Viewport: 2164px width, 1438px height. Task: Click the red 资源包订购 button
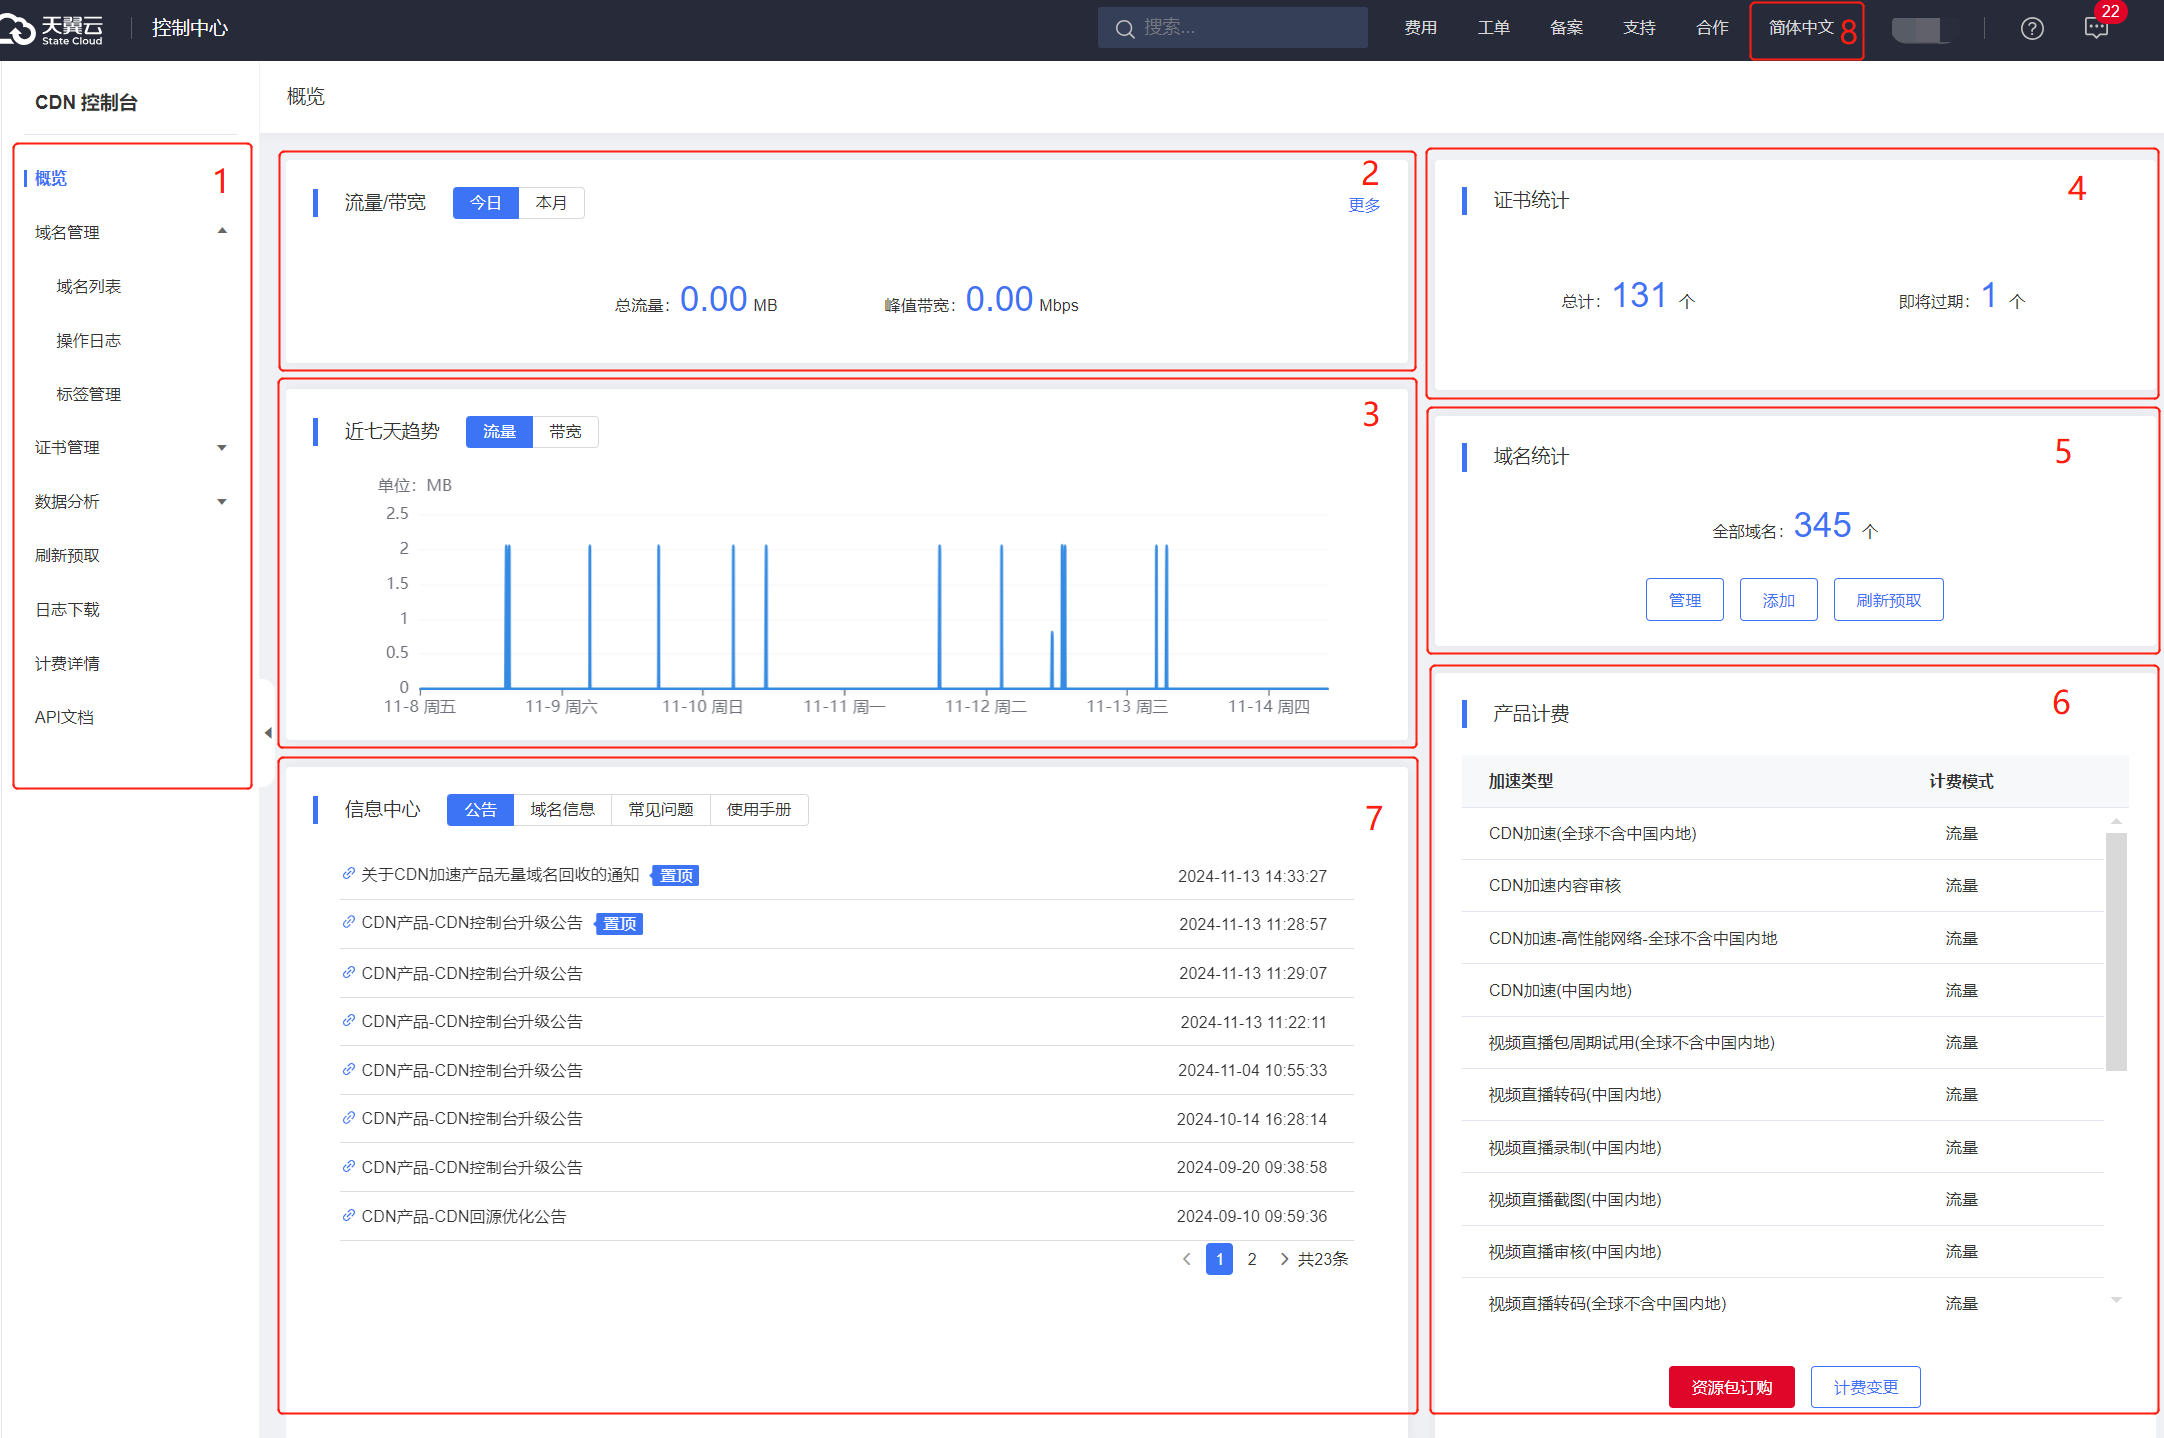pyautogui.click(x=1732, y=1387)
